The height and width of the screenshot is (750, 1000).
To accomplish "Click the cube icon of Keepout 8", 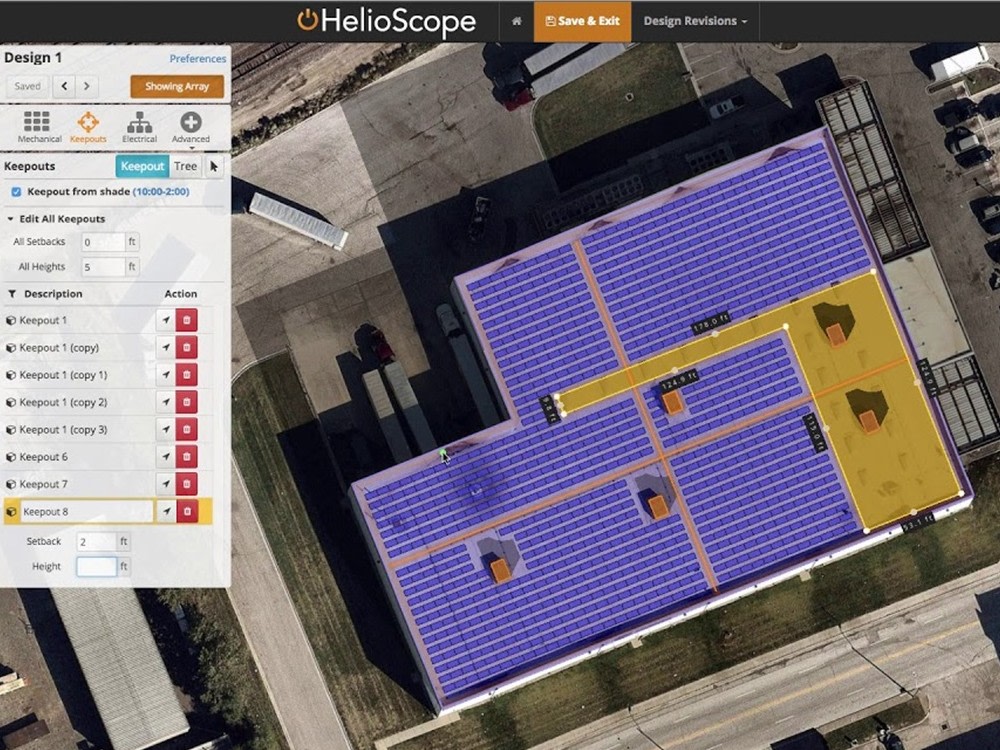I will (x=11, y=511).
